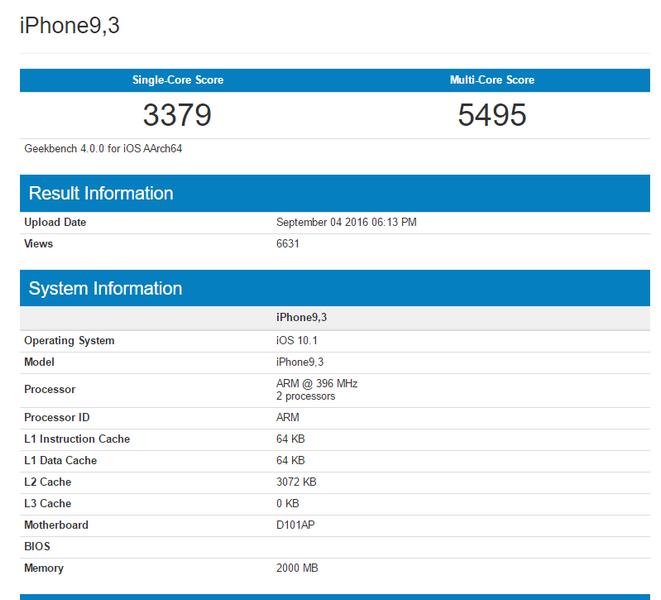The height and width of the screenshot is (600, 661).
Task: Select the 2 processors text
Action: click(x=306, y=396)
